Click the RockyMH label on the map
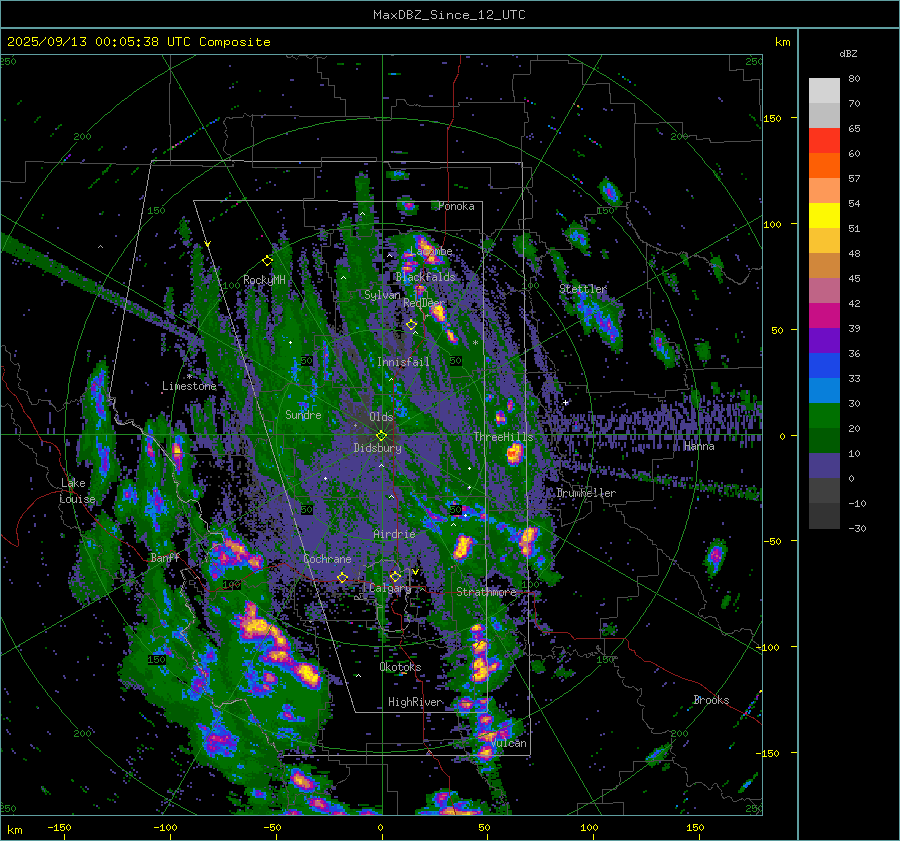This screenshot has height=841, width=900. tap(264, 280)
